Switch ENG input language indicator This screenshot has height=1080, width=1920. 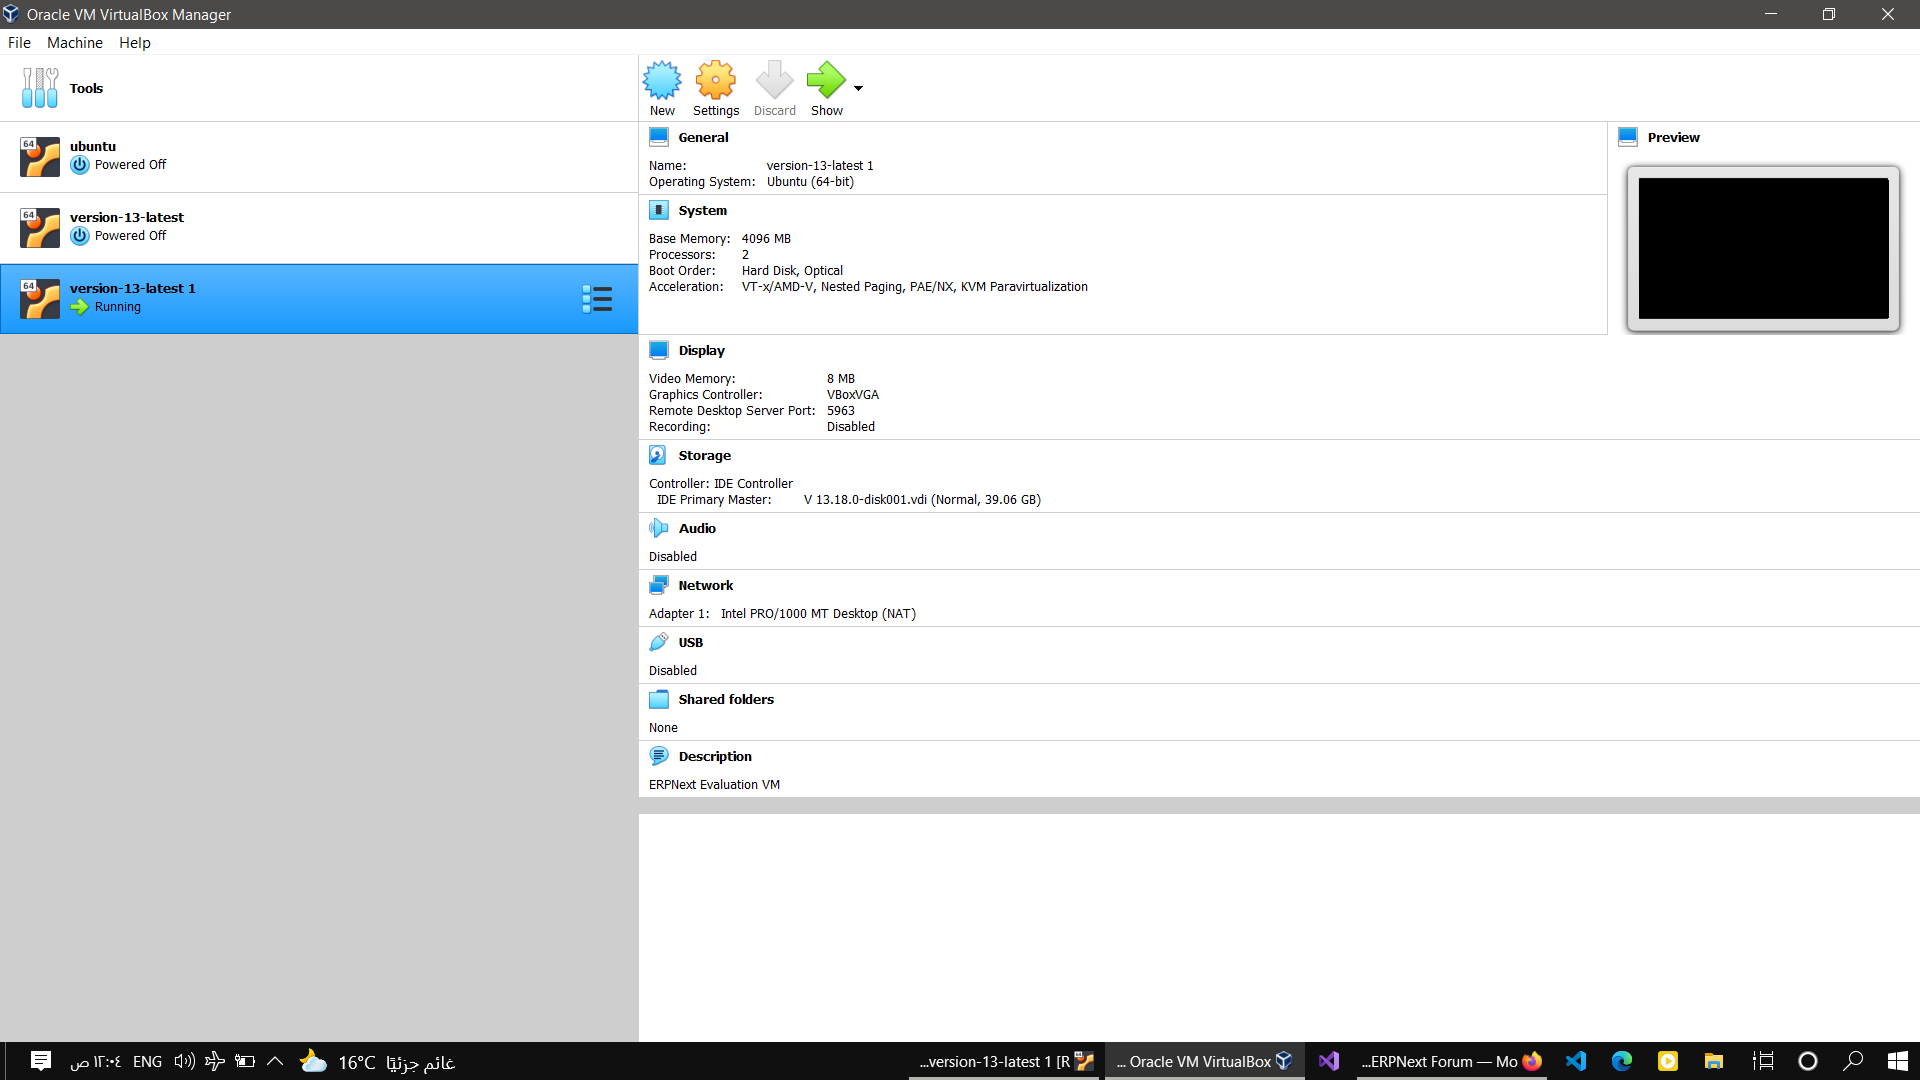[x=147, y=1062]
